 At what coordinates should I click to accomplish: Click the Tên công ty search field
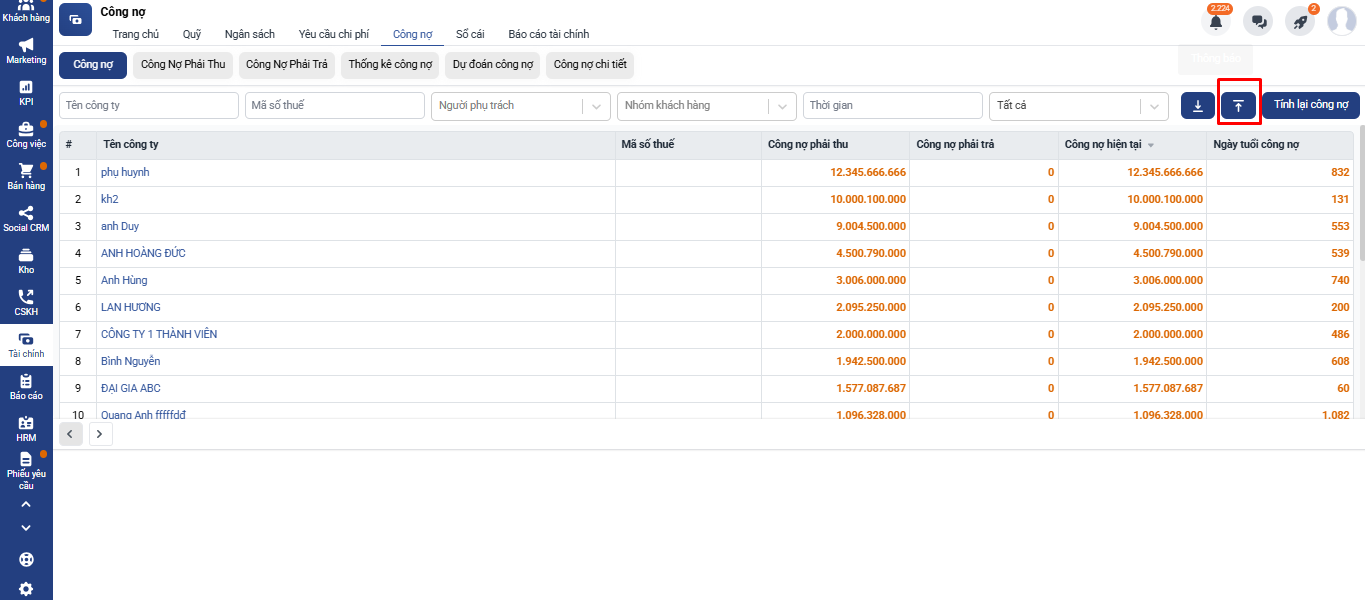pyautogui.click(x=148, y=105)
